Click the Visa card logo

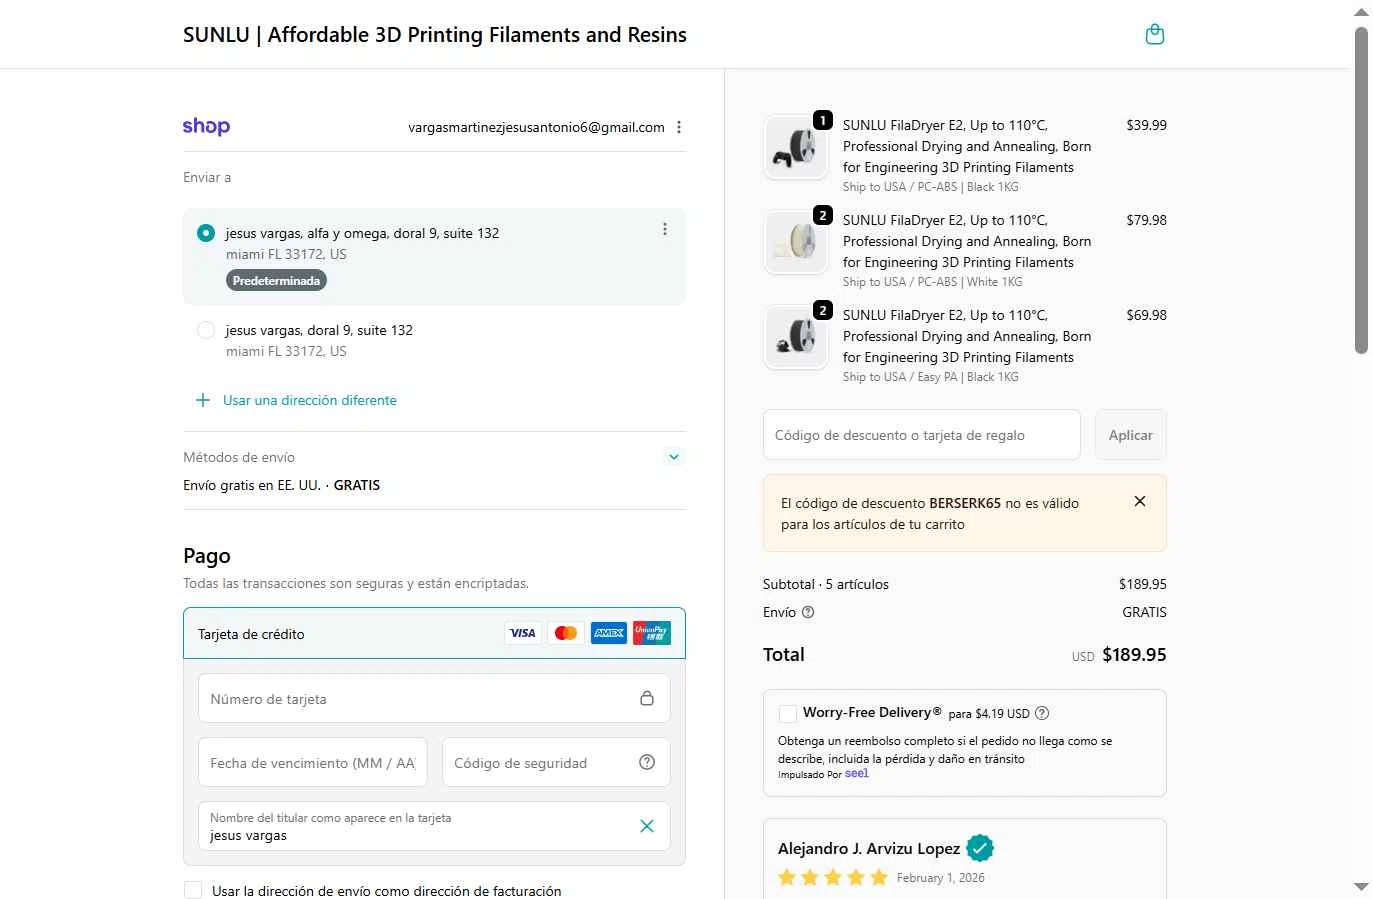point(523,633)
